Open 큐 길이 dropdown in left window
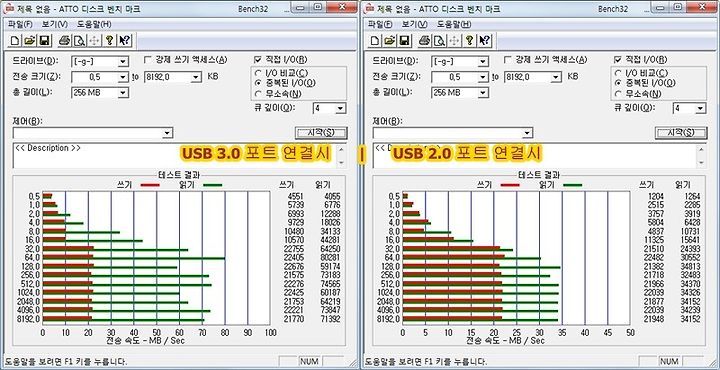Image resolution: width=720 pixels, height=370 pixels. (340, 108)
